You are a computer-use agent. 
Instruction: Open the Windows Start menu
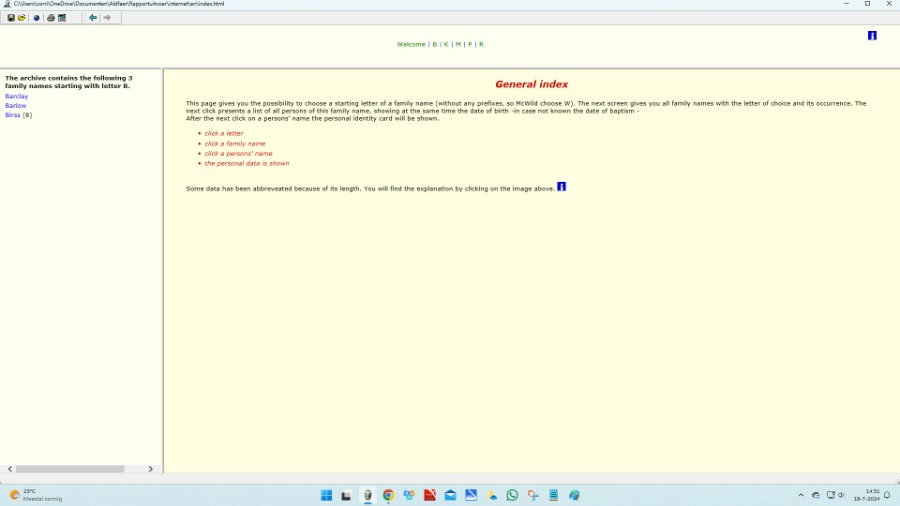(x=326, y=495)
